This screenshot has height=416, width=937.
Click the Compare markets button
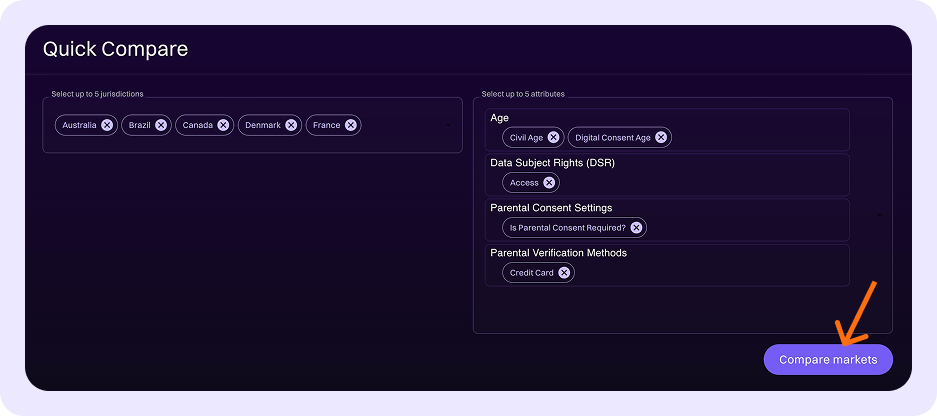click(827, 360)
